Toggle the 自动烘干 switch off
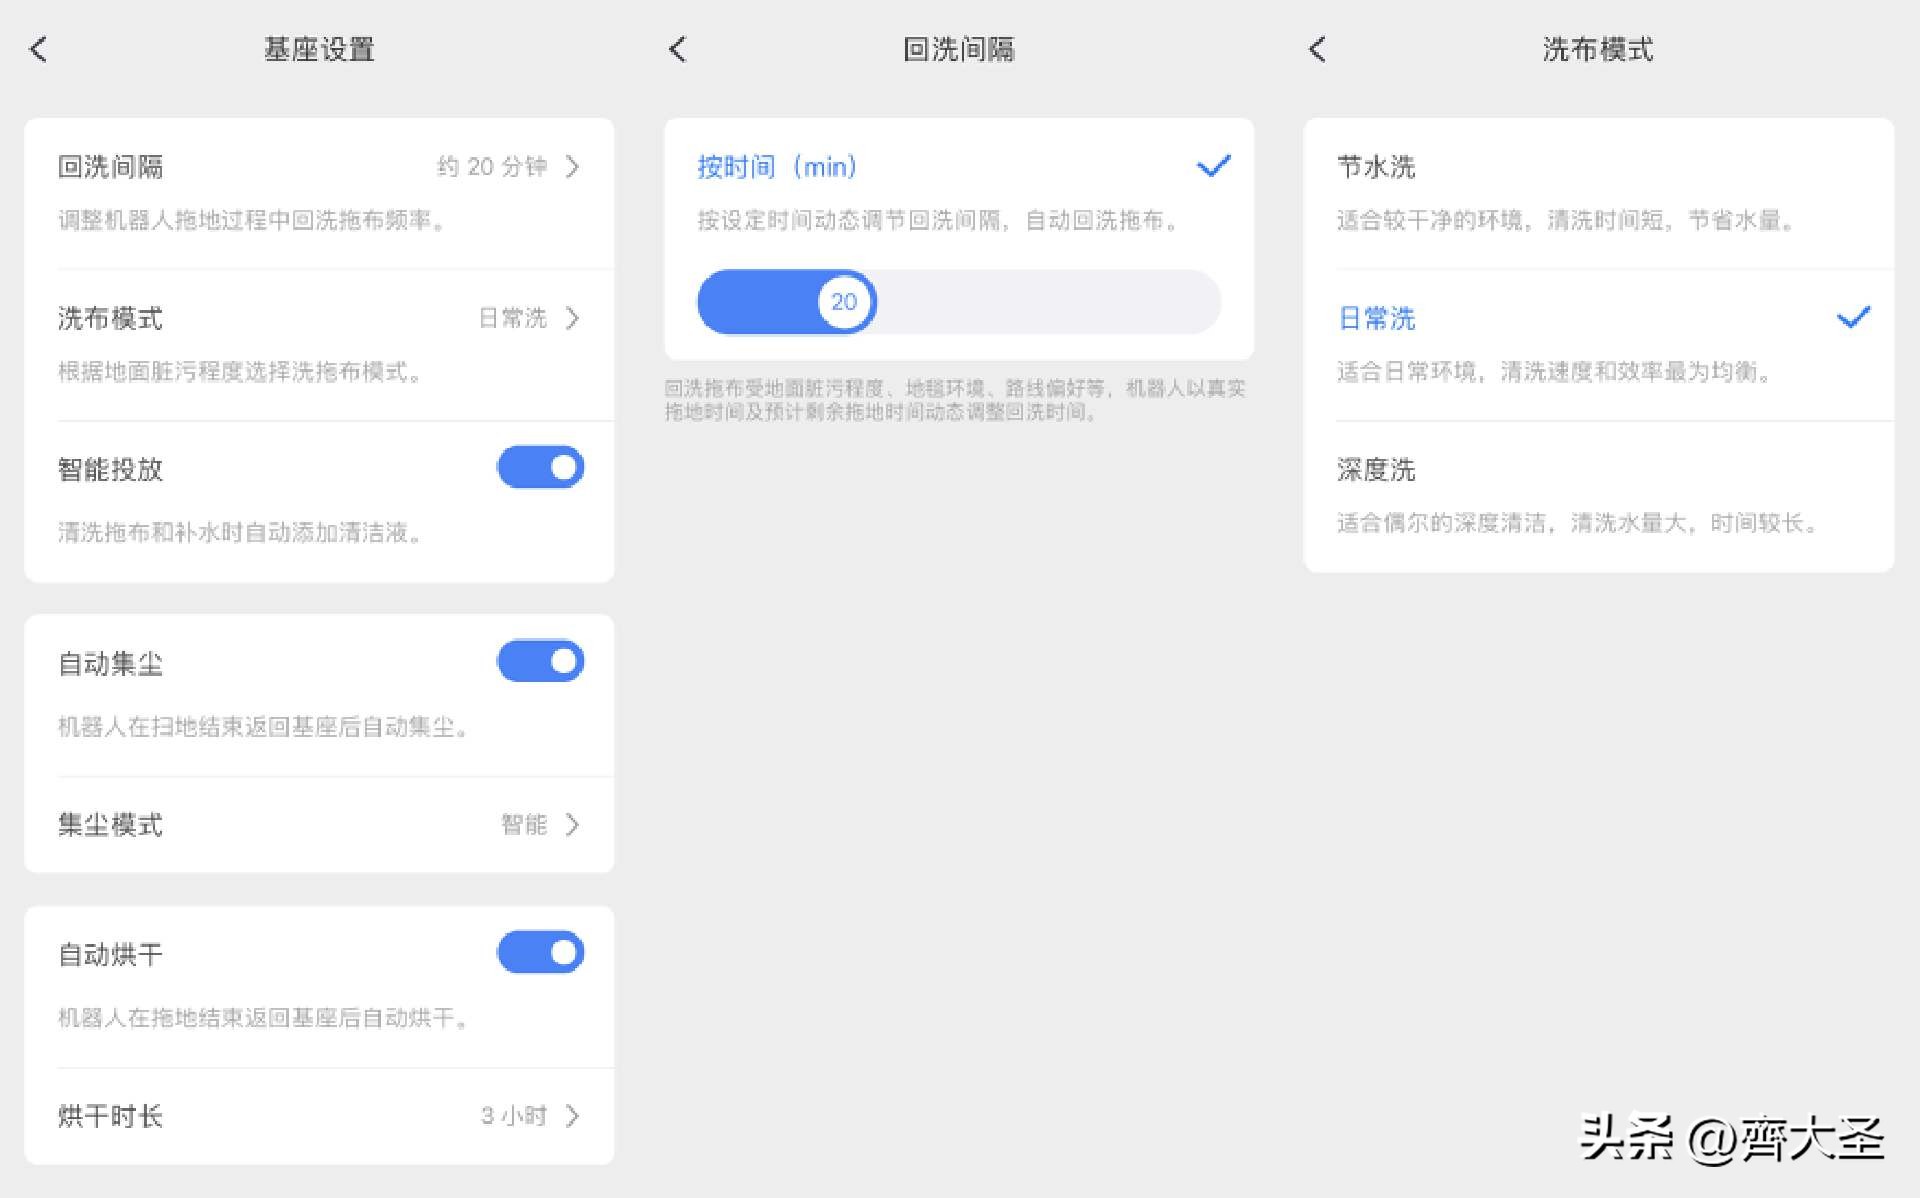Viewport: 1920px width, 1198px height. point(540,952)
